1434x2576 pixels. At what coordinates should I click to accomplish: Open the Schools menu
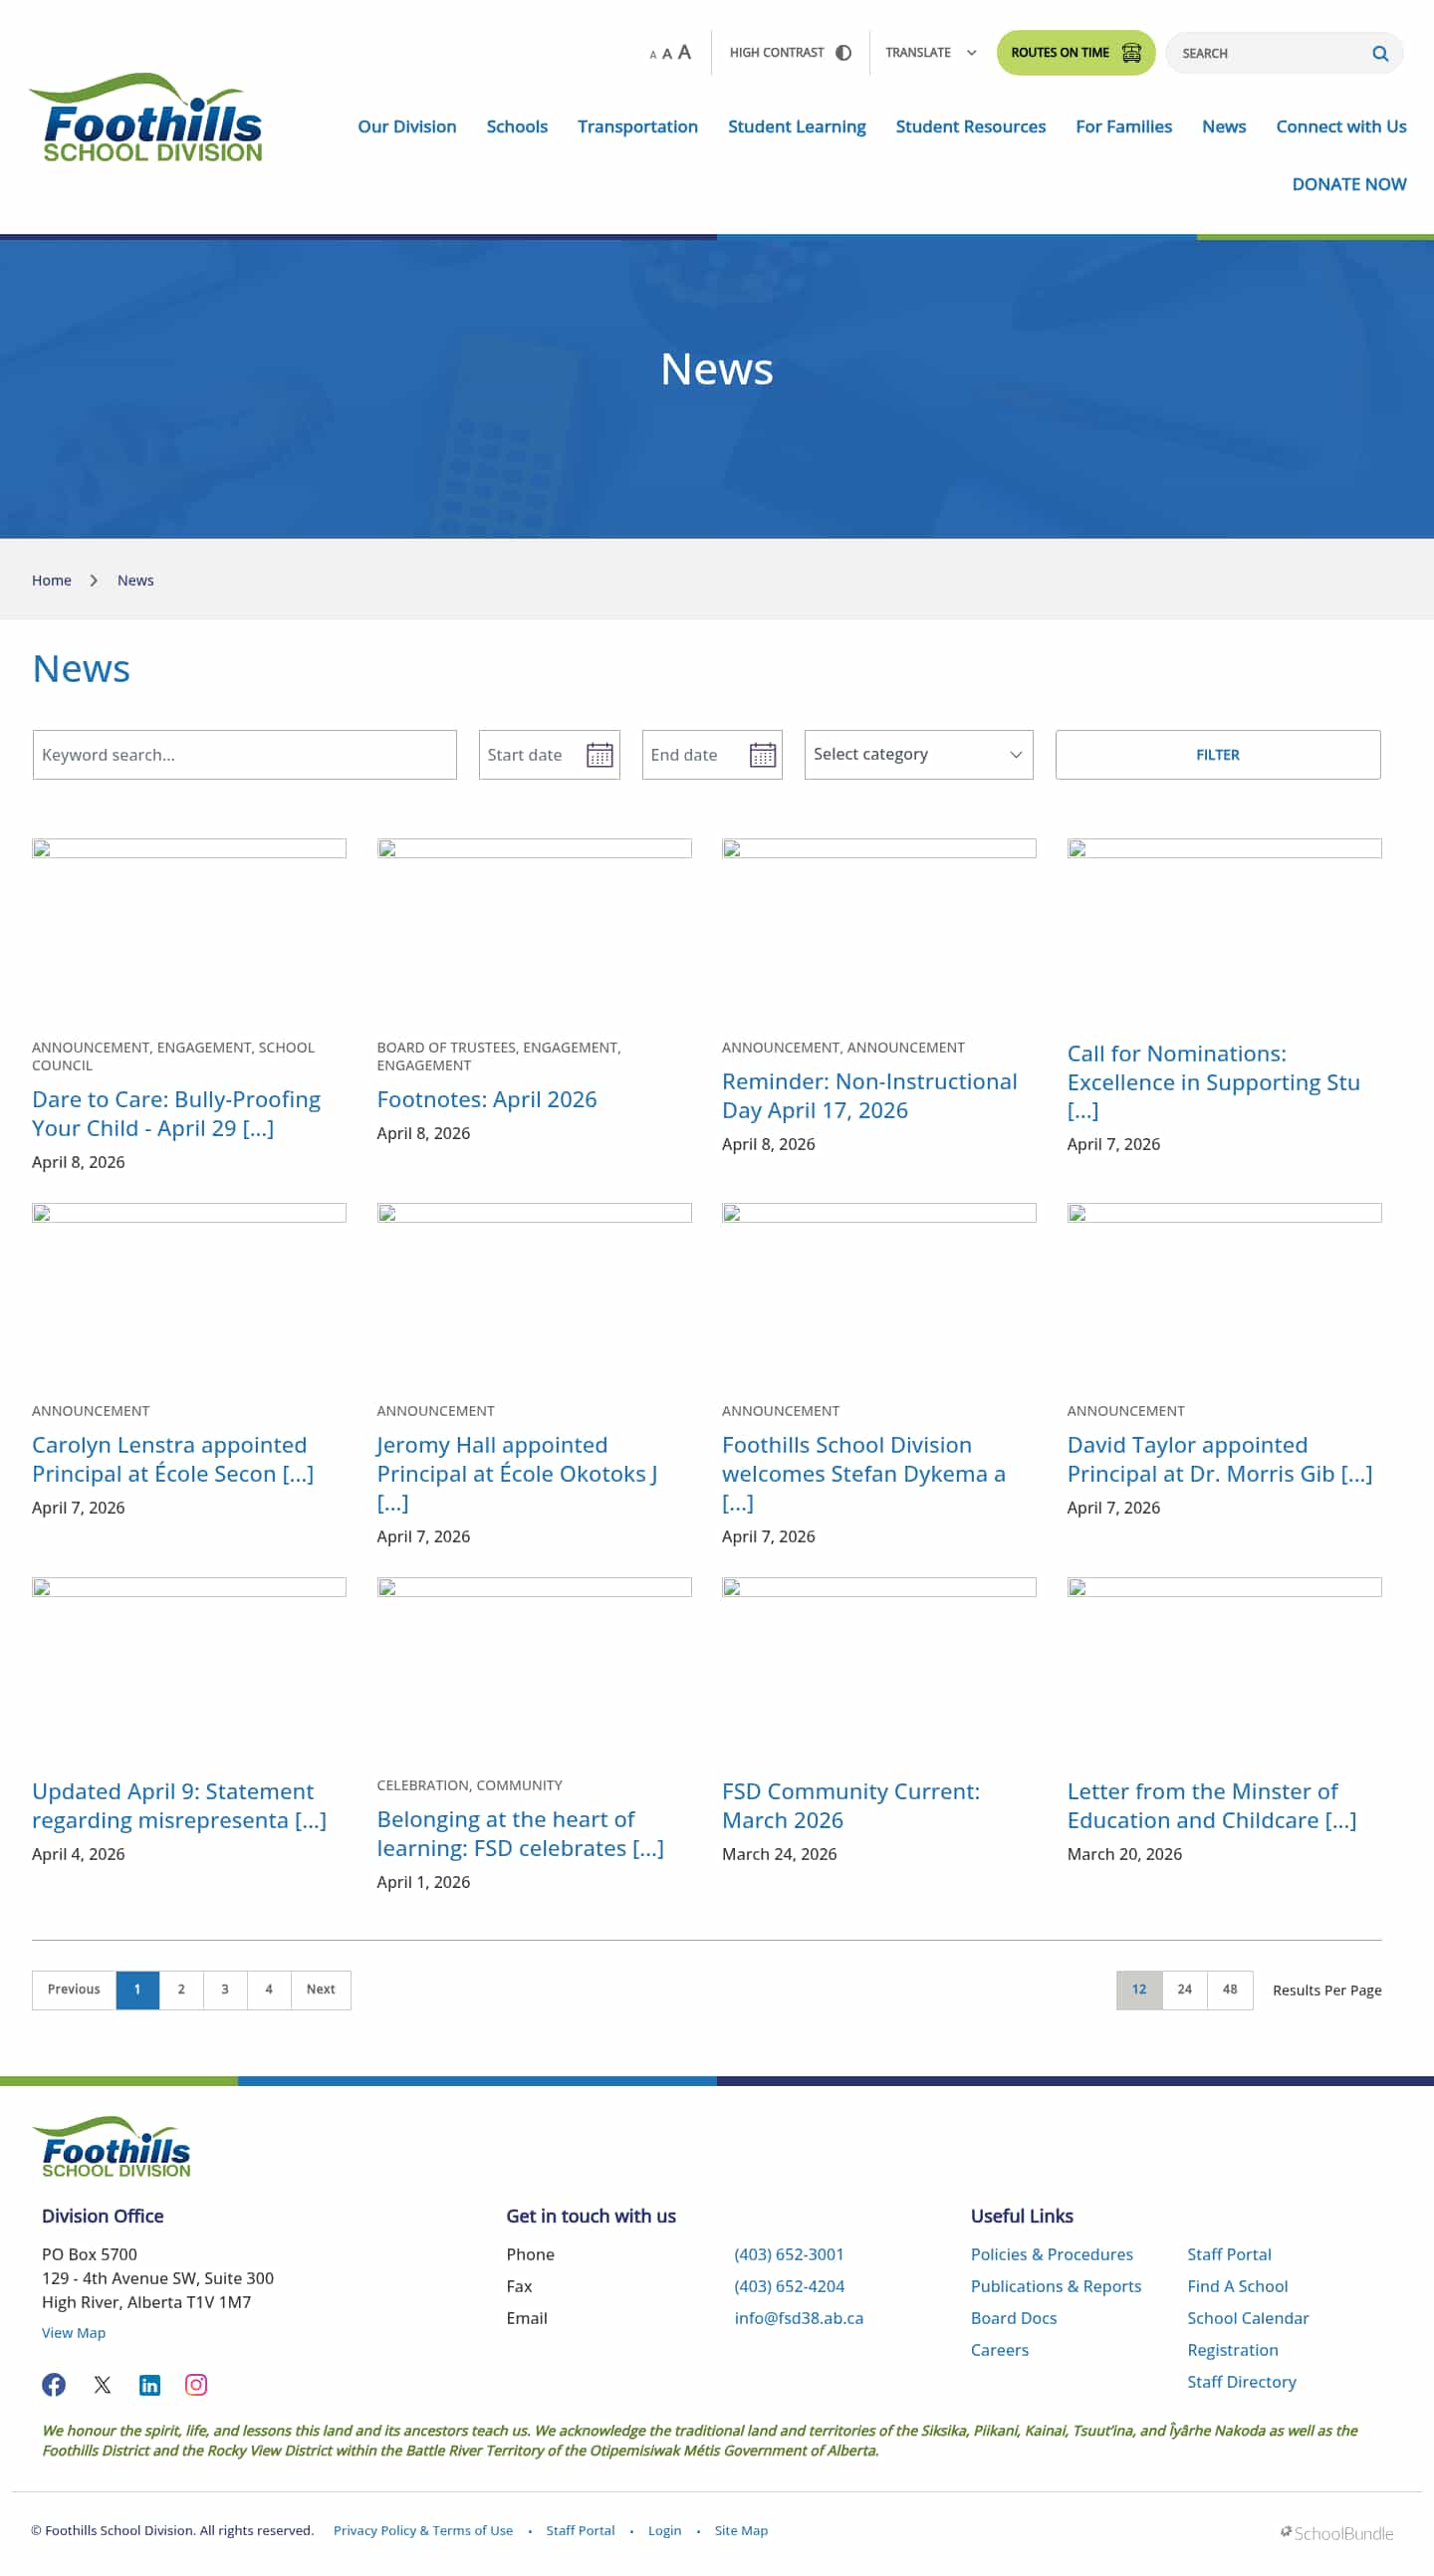coord(516,126)
